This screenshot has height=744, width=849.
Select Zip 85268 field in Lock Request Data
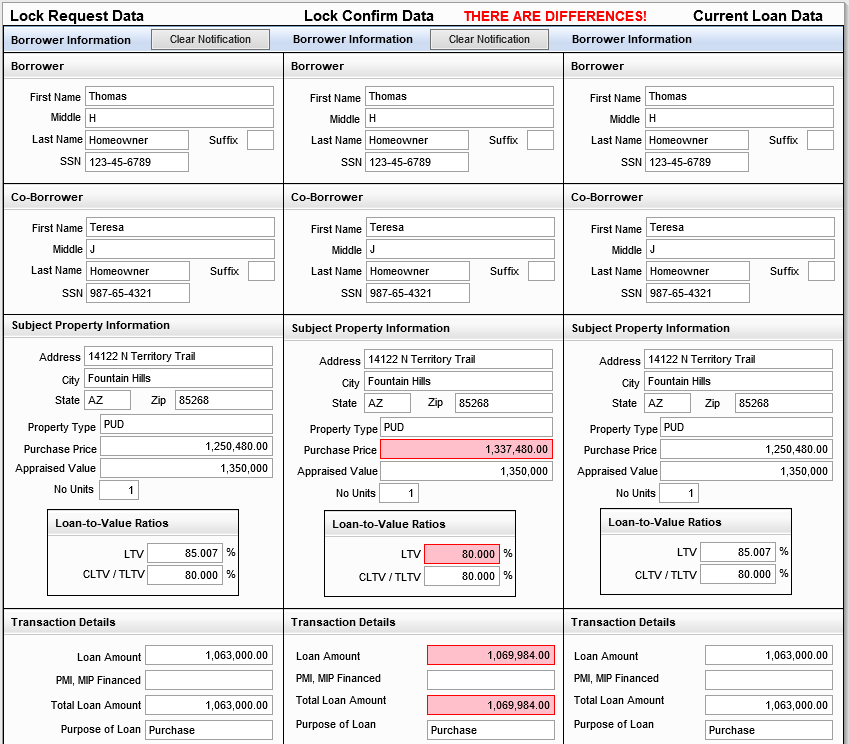click(x=224, y=400)
